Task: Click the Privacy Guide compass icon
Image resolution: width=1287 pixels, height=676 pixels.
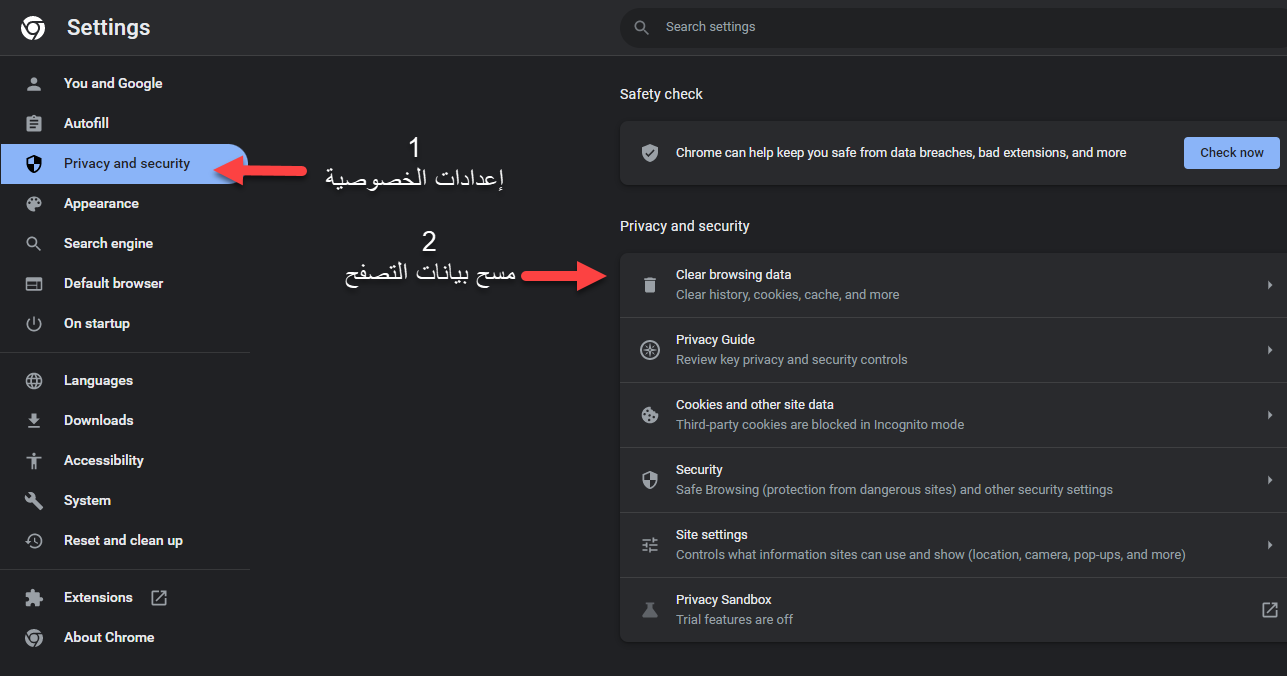Action: pyautogui.click(x=650, y=350)
